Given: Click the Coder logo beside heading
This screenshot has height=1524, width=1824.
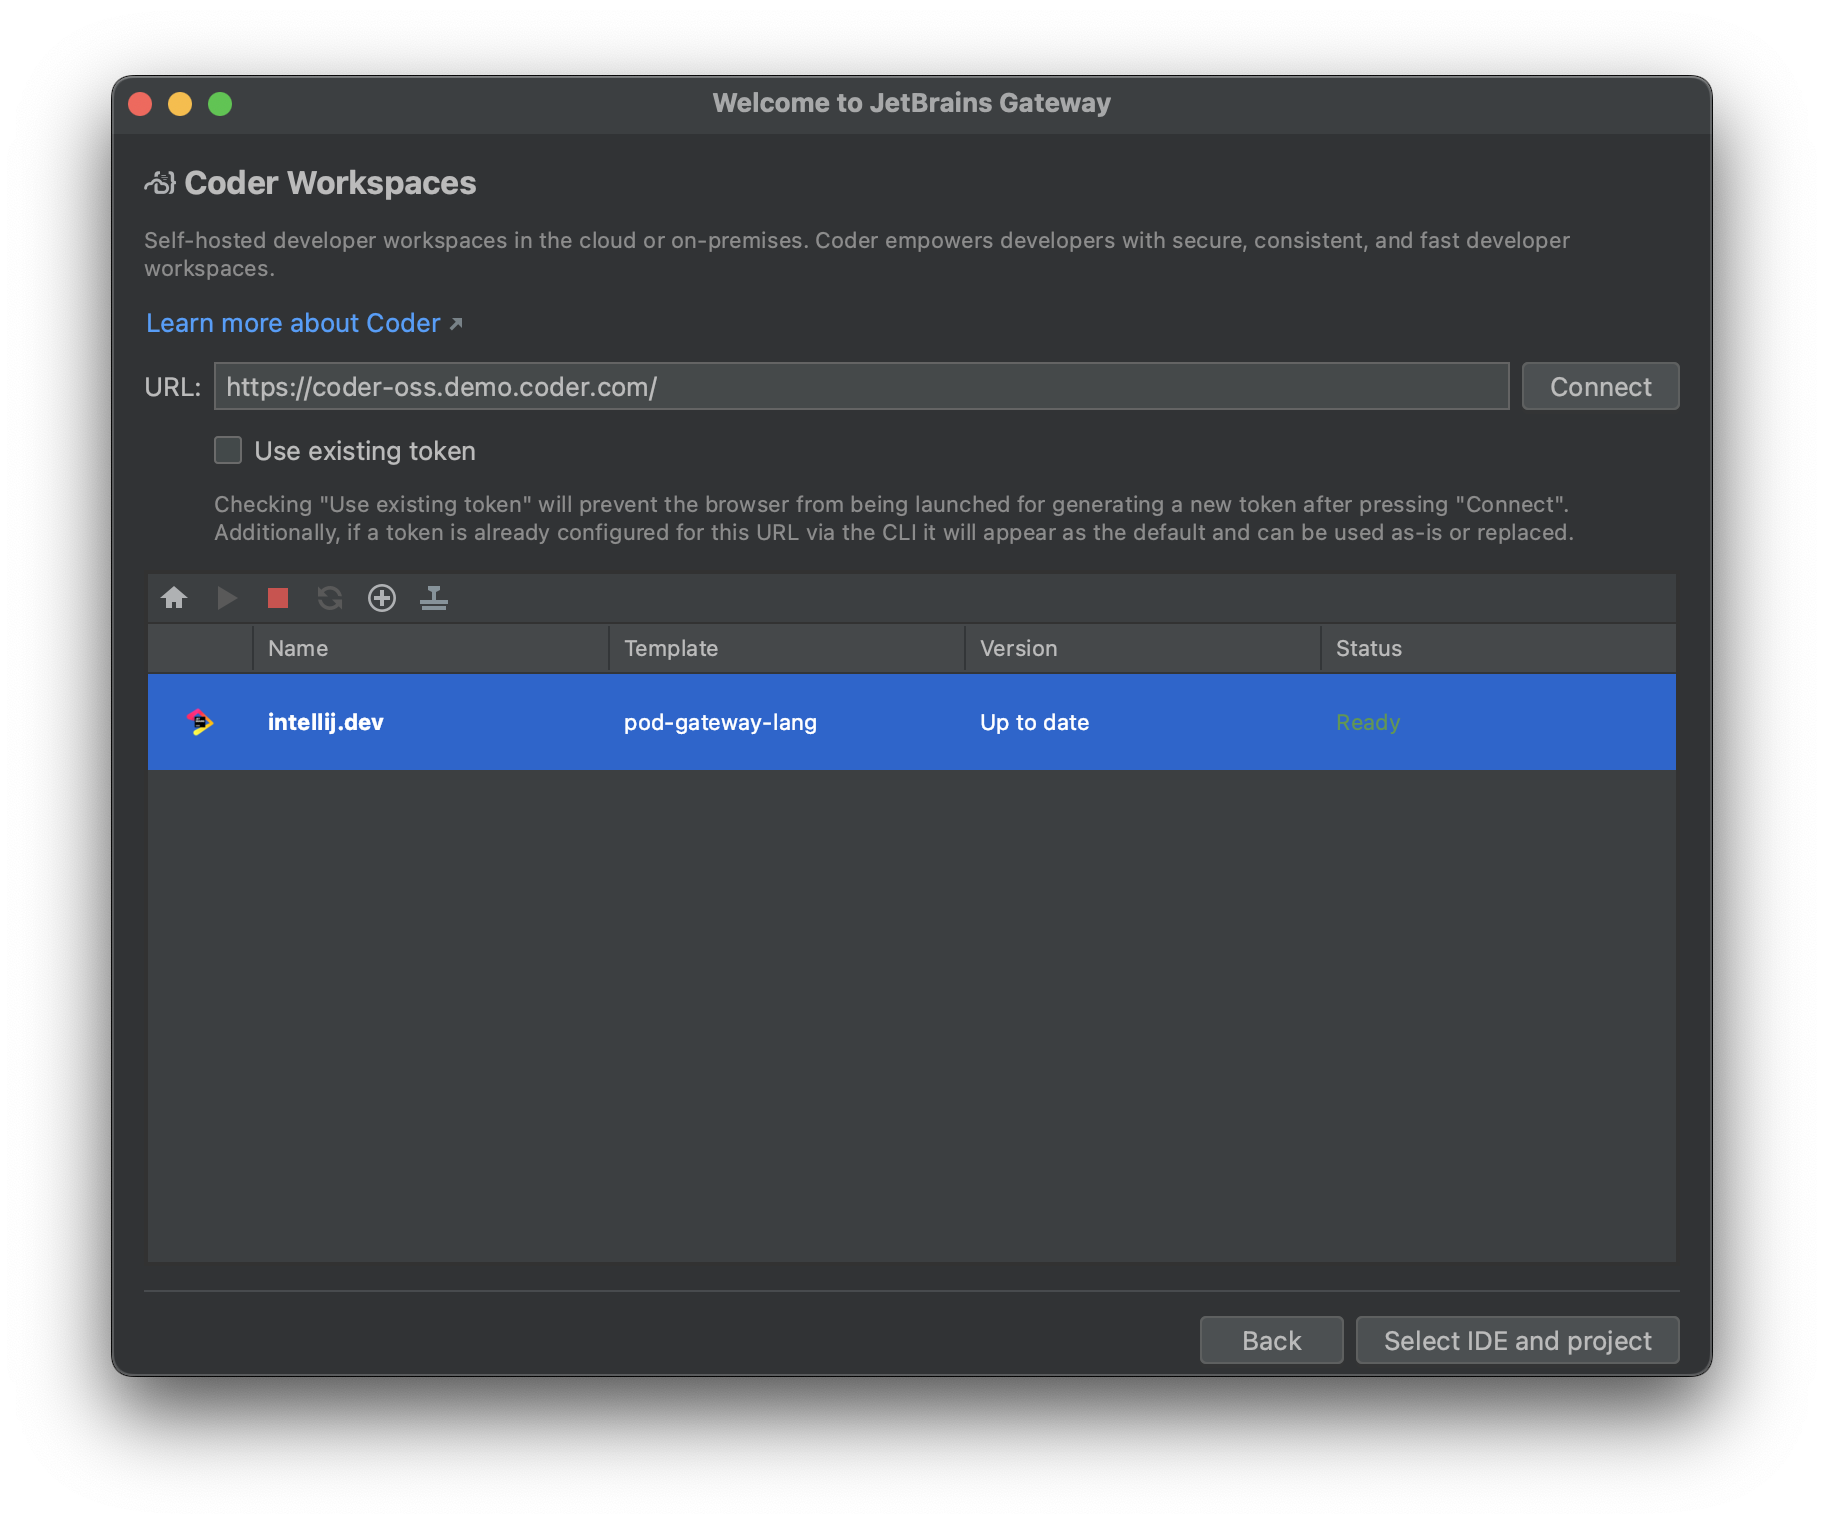Looking at the screenshot, I should 160,183.
